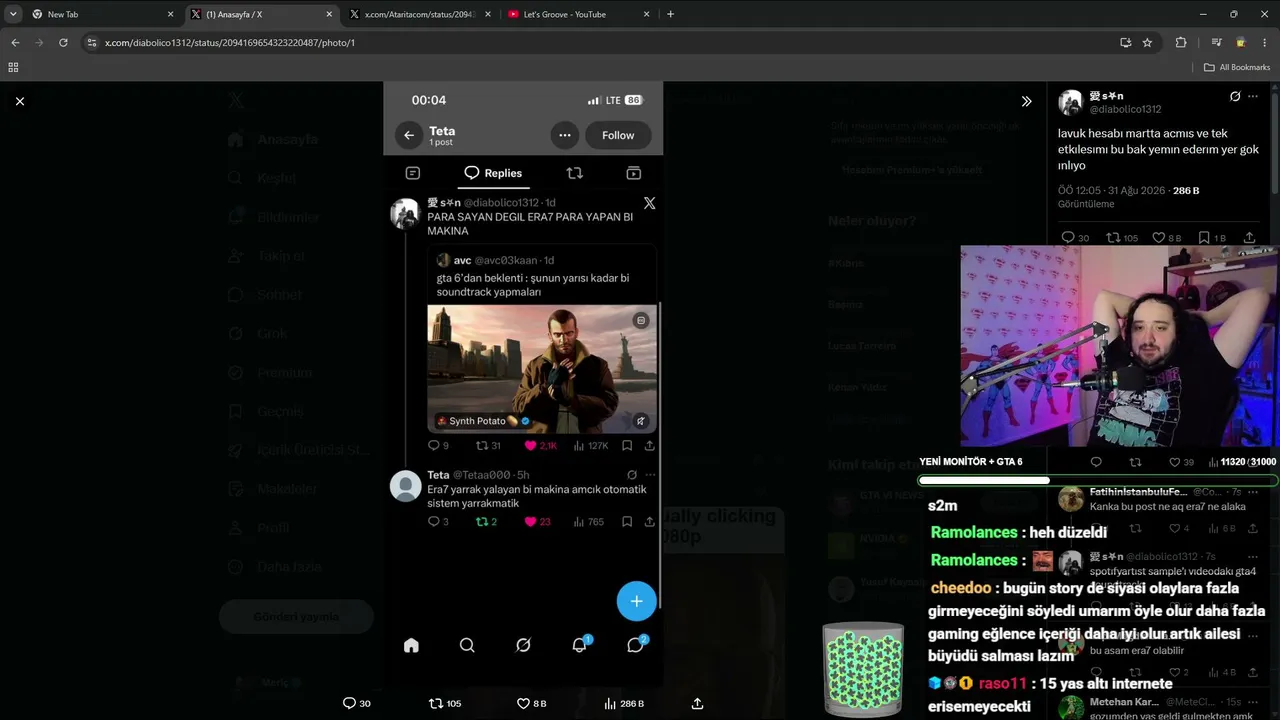The width and height of the screenshot is (1280, 720).
Task: Close the X photo viewer
Action: pos(20,101)
